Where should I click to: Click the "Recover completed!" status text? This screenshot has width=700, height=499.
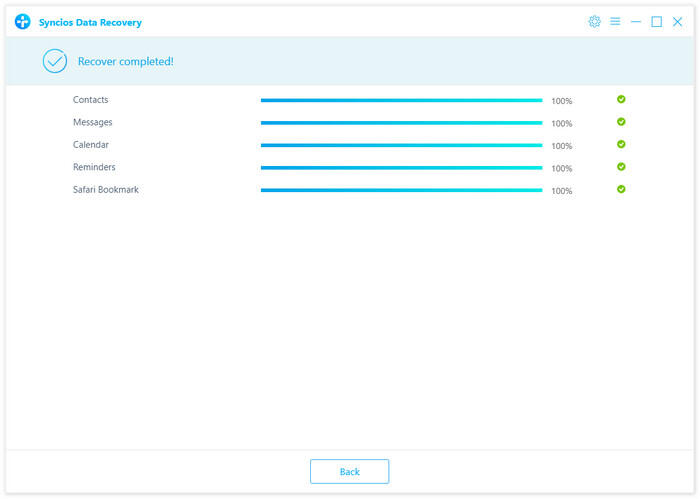click(x=126, y=62)
